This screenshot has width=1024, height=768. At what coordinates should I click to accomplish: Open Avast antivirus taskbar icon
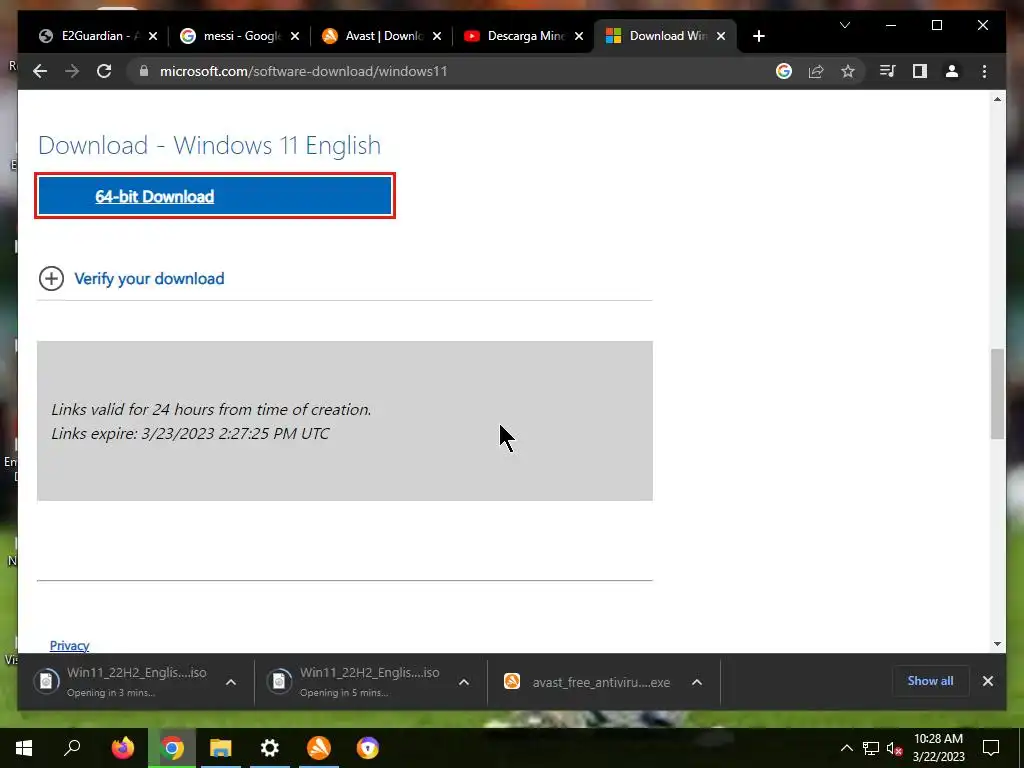pyautogui.click(x=319, y=748)
